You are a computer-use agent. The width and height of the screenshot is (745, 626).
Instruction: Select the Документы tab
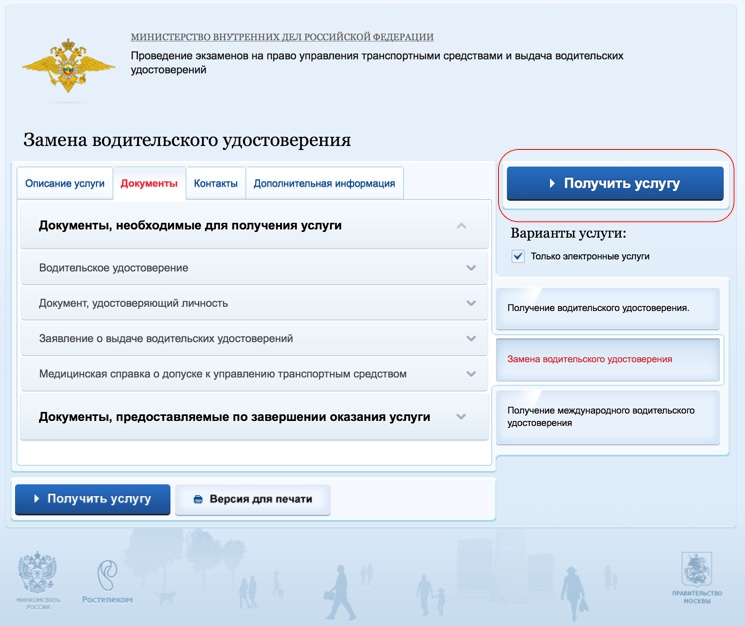pos(149,184)
